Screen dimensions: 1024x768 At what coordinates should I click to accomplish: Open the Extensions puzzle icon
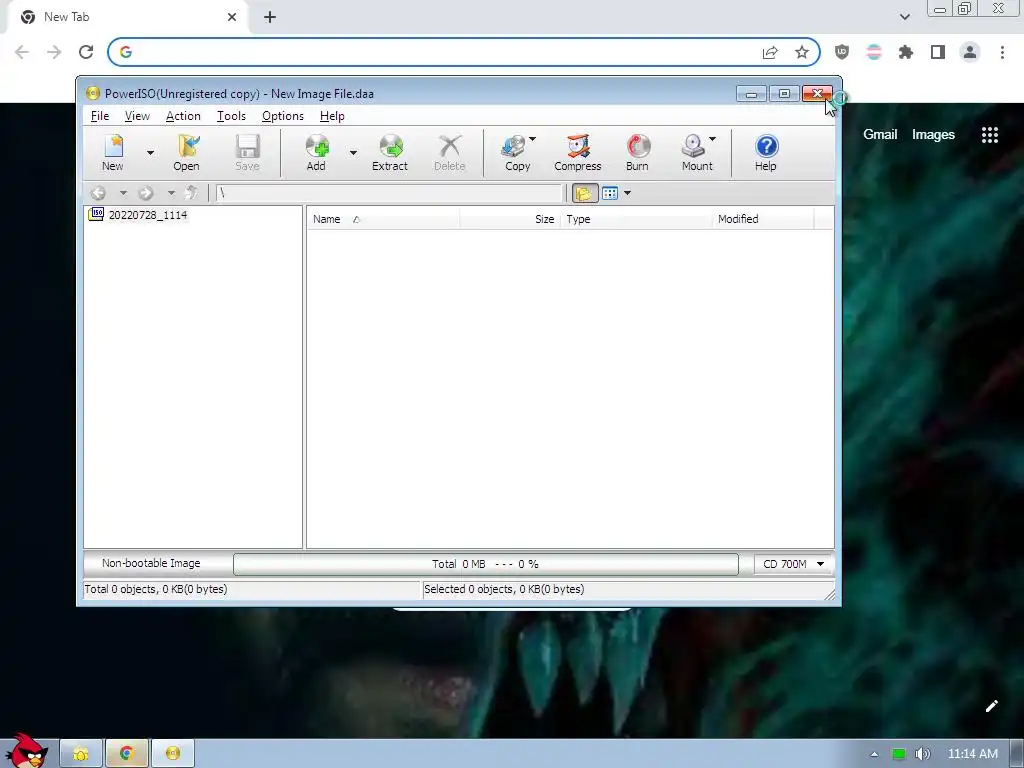click(x=906, y=52)
